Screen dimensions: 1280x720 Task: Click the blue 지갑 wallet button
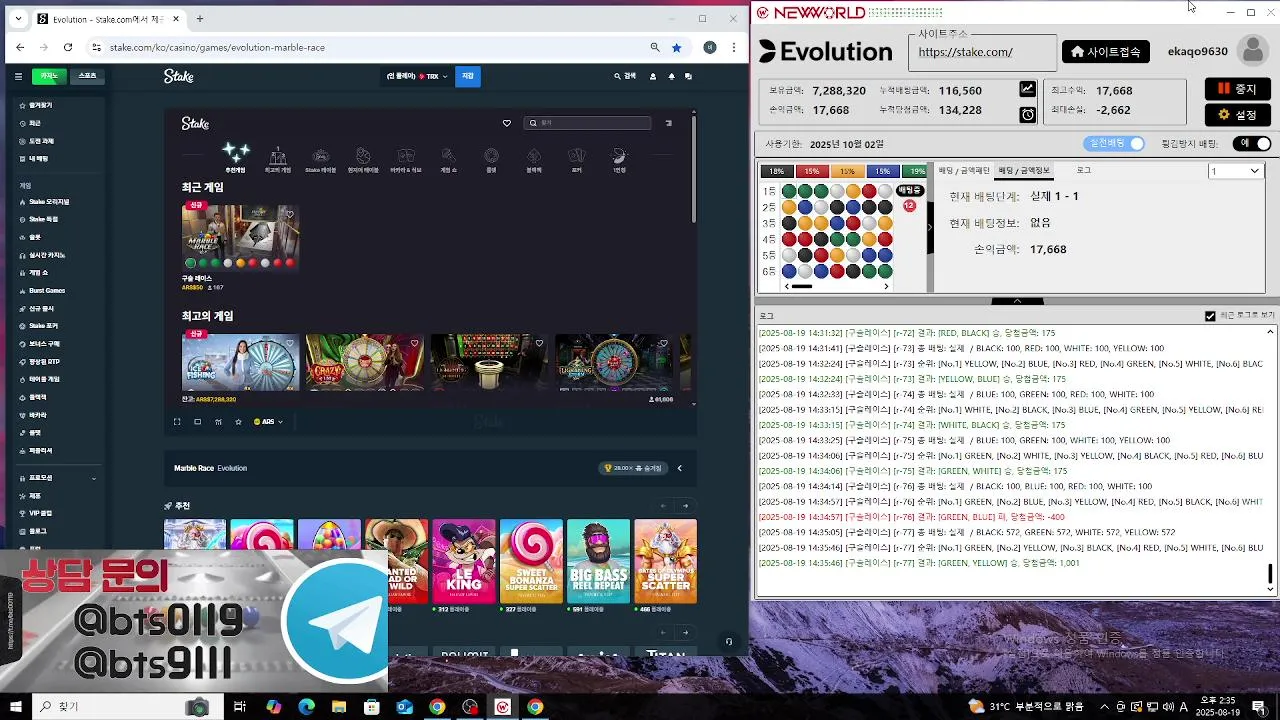(x=467, y=76)
